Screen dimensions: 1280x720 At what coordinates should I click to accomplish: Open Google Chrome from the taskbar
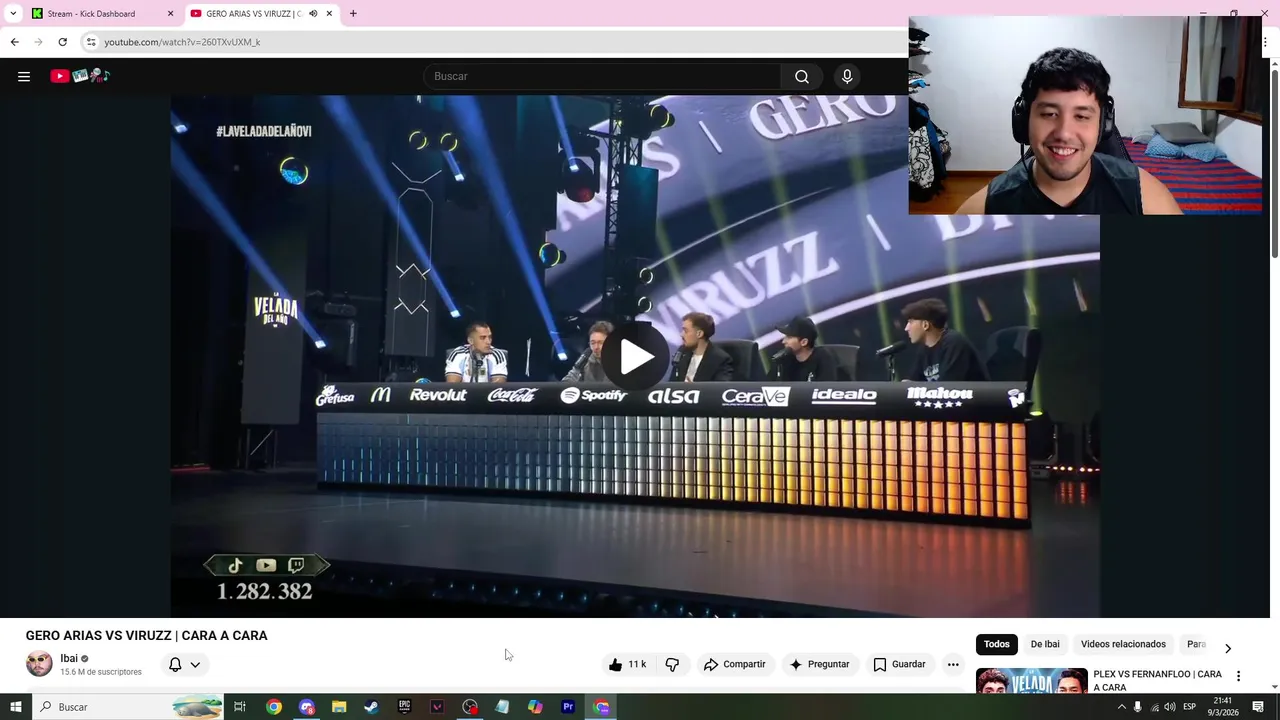click(x=273, y=707)
